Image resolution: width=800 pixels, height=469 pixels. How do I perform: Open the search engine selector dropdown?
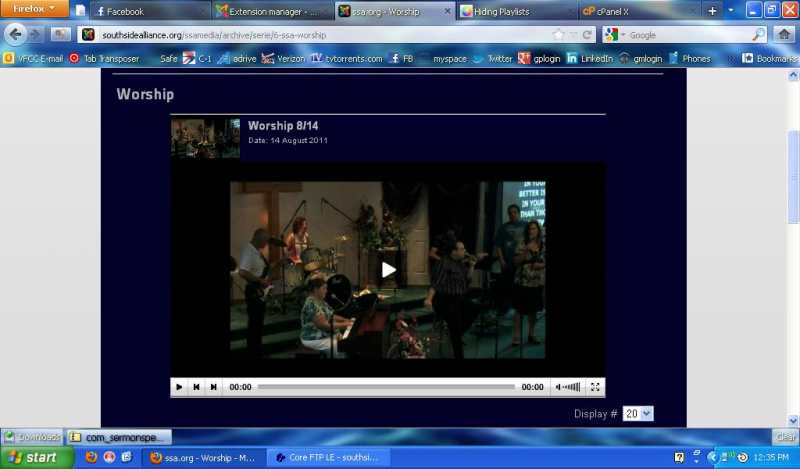(x=614, y=35)
